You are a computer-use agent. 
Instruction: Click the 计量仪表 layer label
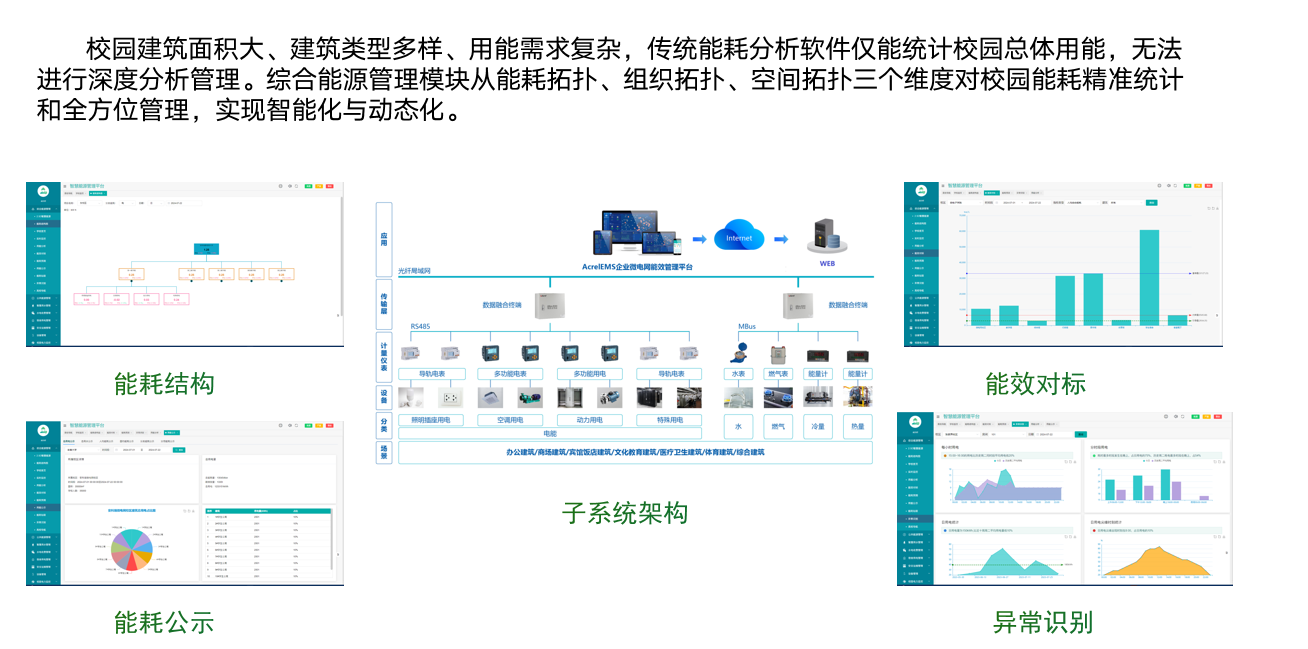[x=384, y=357]
